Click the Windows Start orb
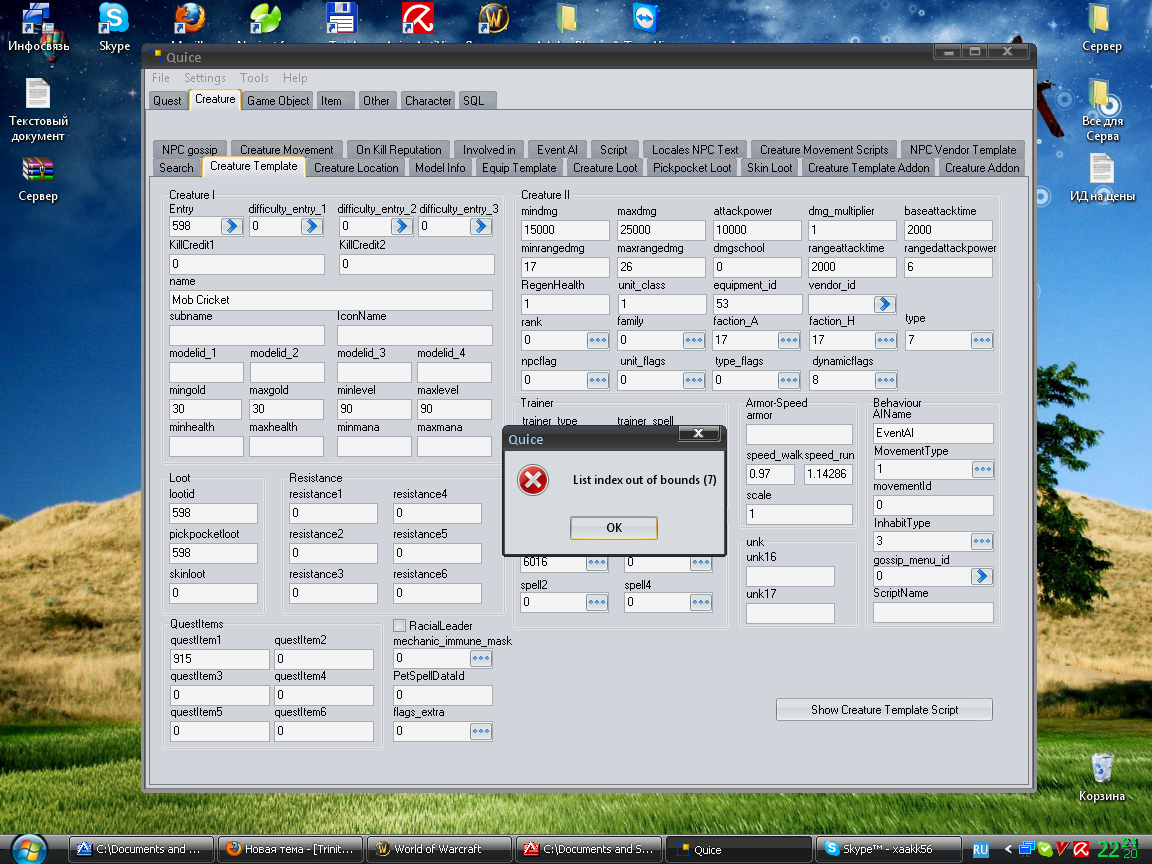 pyautogui.click(x=29, y=849)
